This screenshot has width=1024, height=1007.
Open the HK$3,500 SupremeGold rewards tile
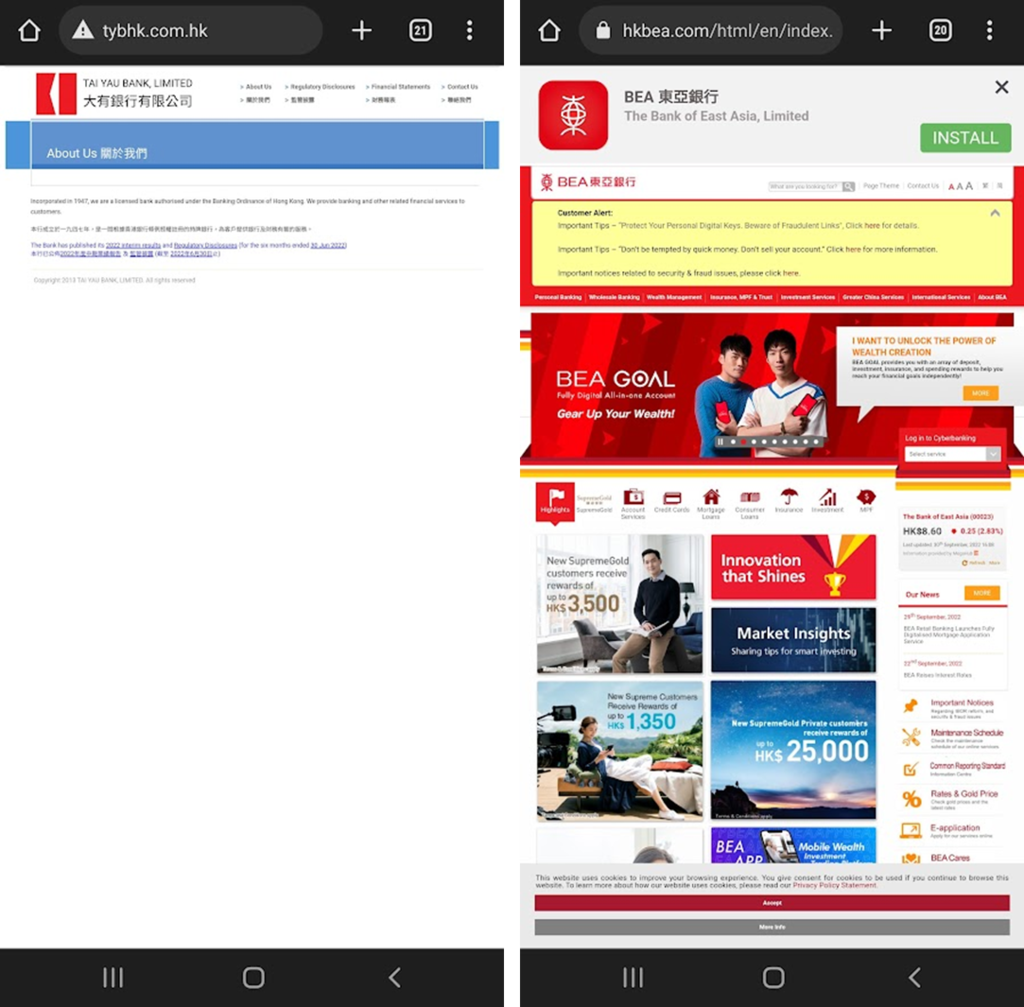(620, 603)
